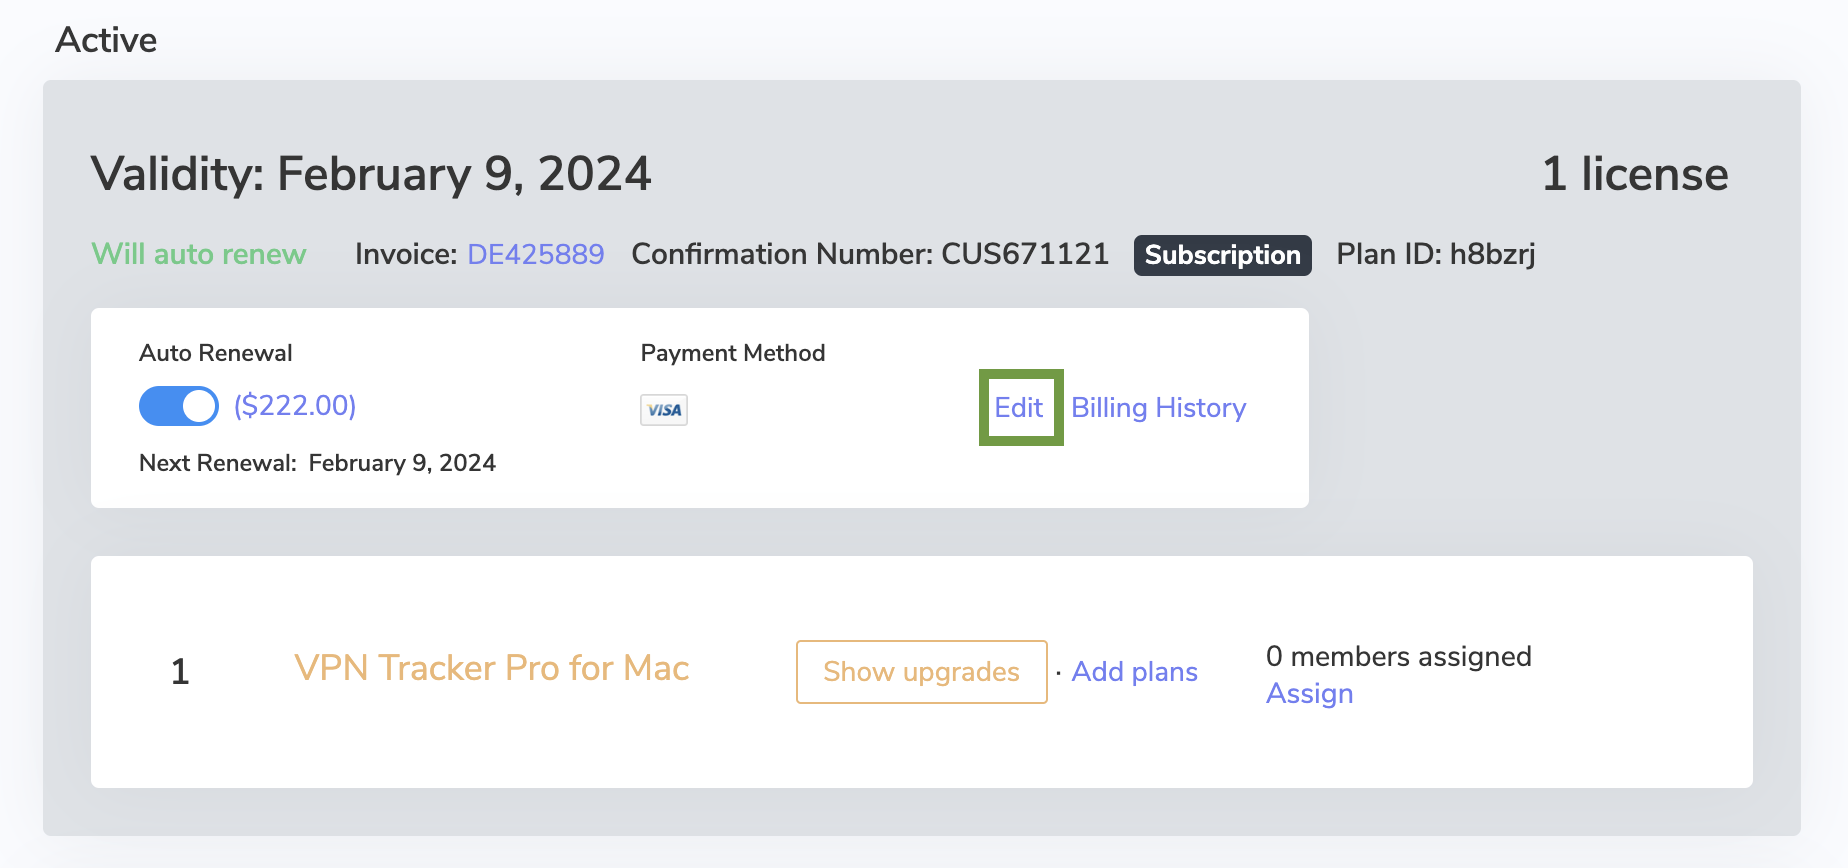Click the Will auto renew status
This screenshot has height=868, width=1848.
[x=198, y=254]
